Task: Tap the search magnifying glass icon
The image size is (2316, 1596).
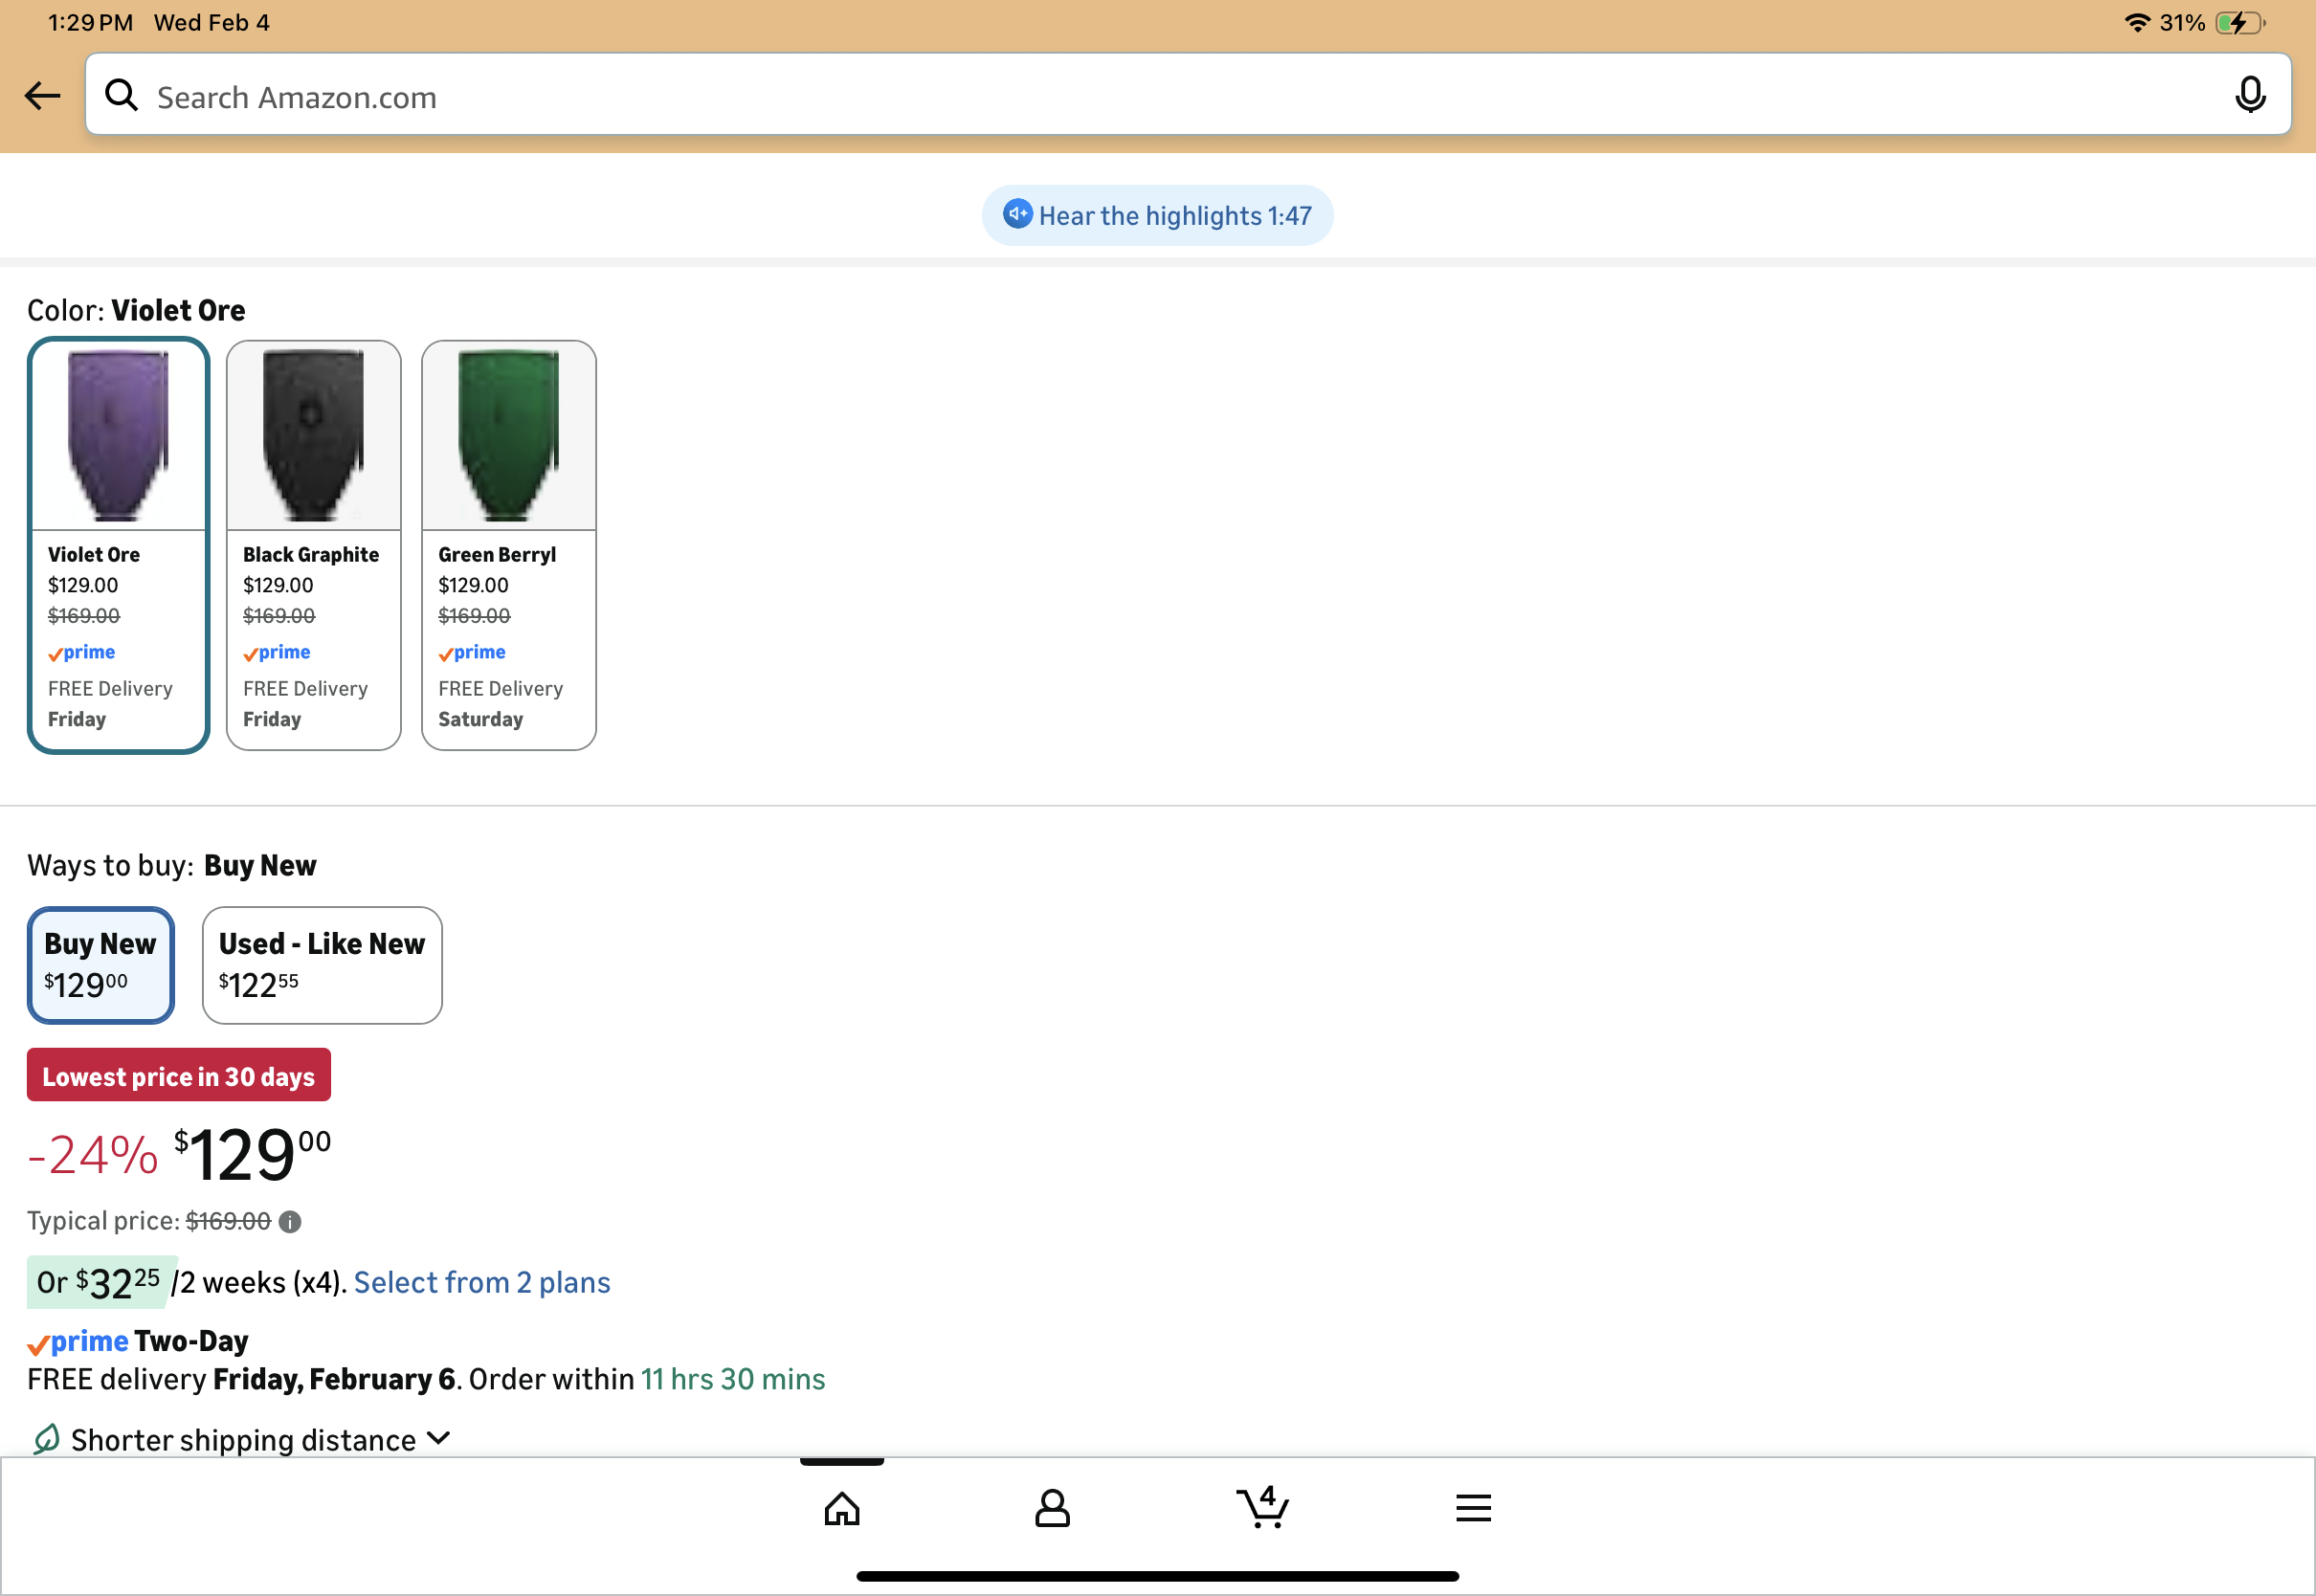Action: (122, 96)
